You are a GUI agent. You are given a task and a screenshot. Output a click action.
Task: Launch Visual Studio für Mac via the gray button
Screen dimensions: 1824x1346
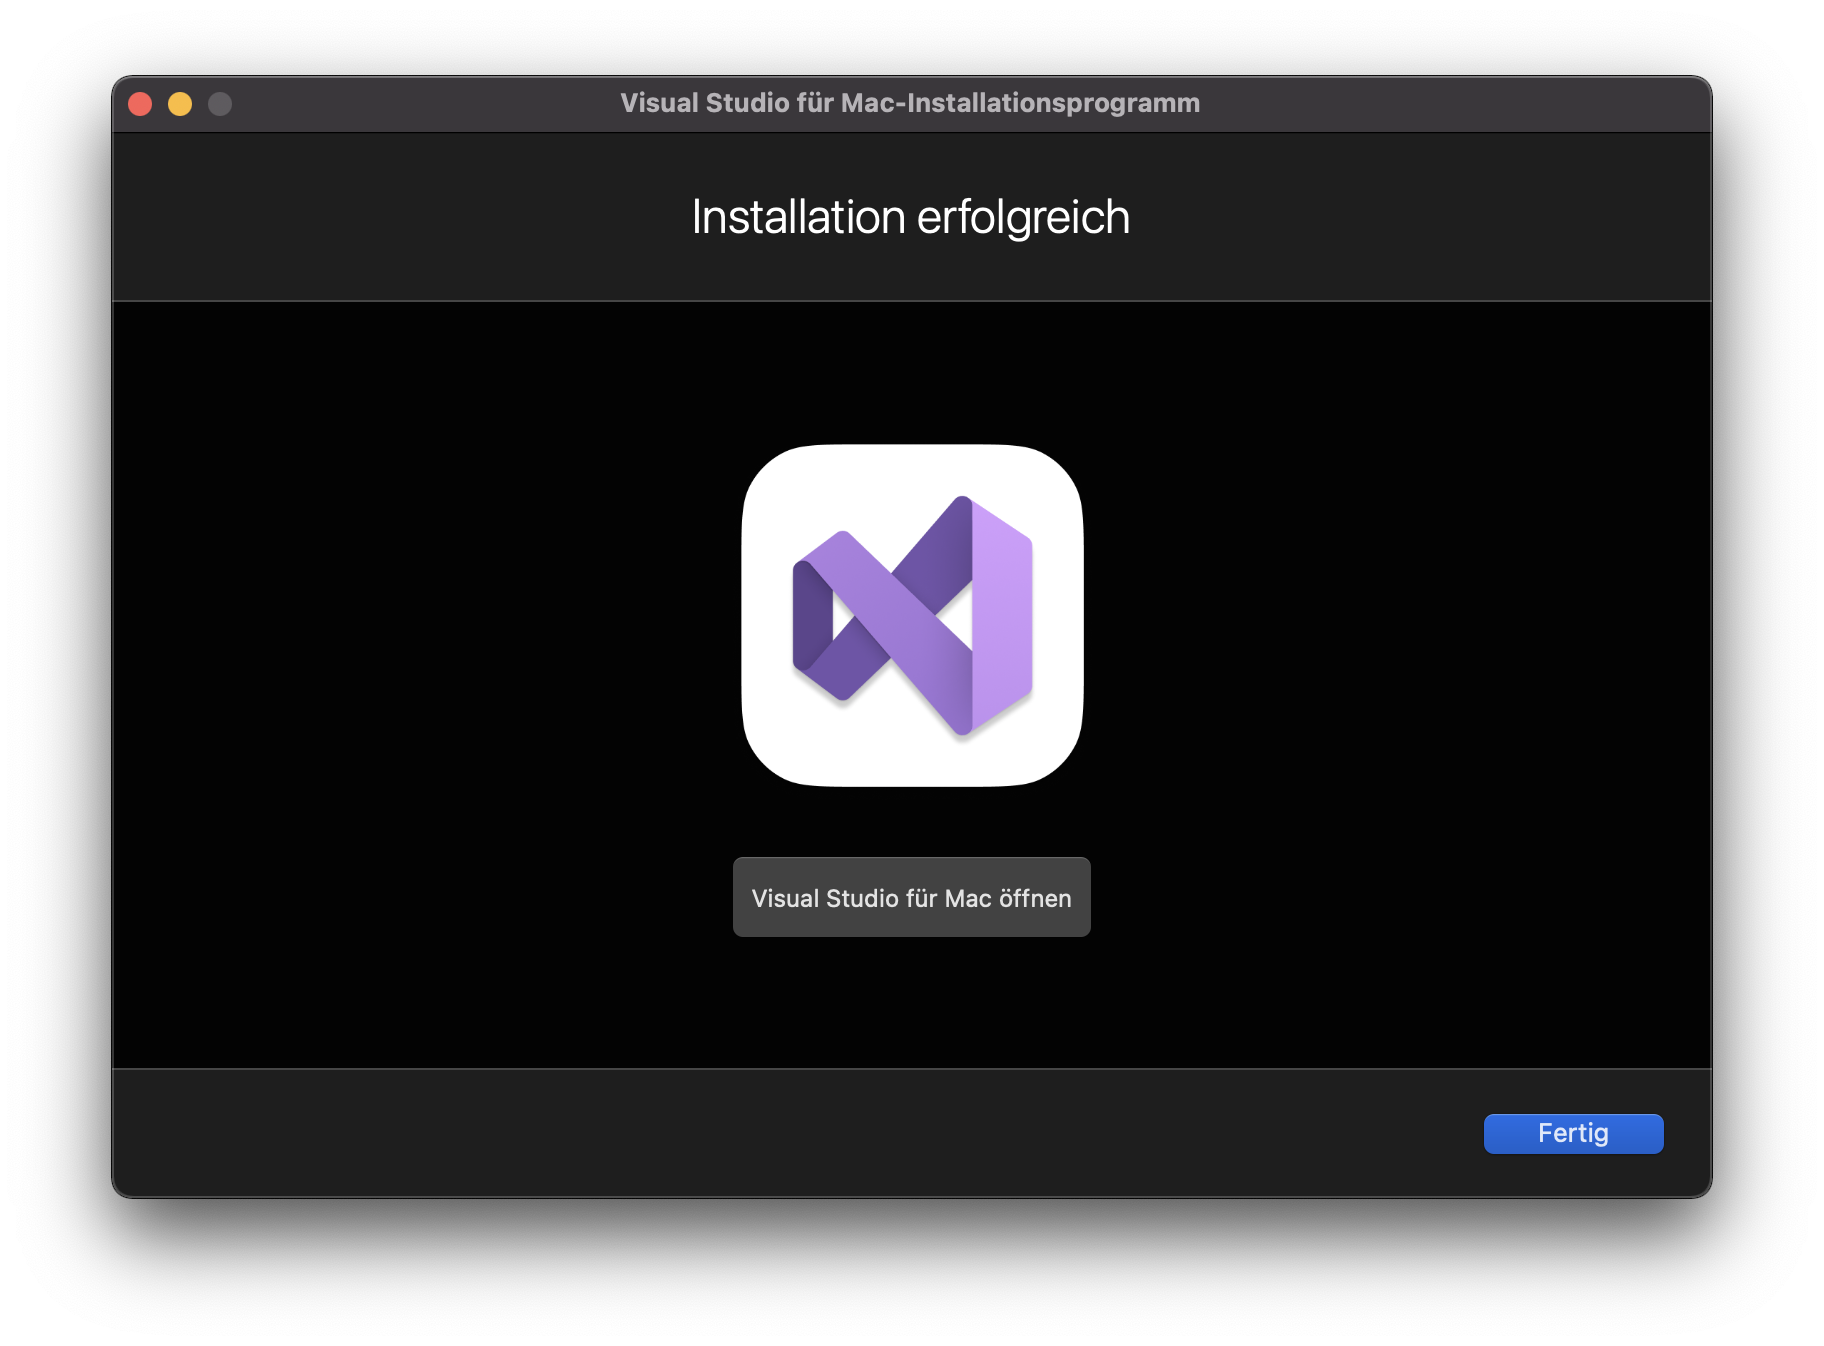[x=911, y=897]
